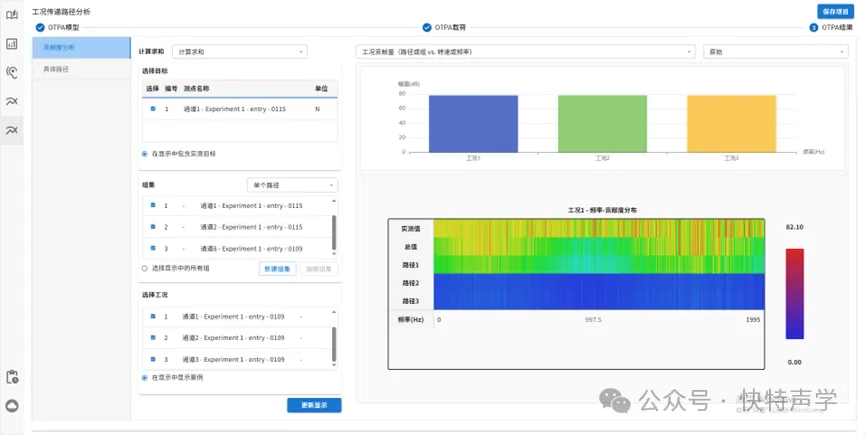Toggle group row 3 checkbox entry 0109
This screenshot has height=435, width=865.
coord(153,248)
